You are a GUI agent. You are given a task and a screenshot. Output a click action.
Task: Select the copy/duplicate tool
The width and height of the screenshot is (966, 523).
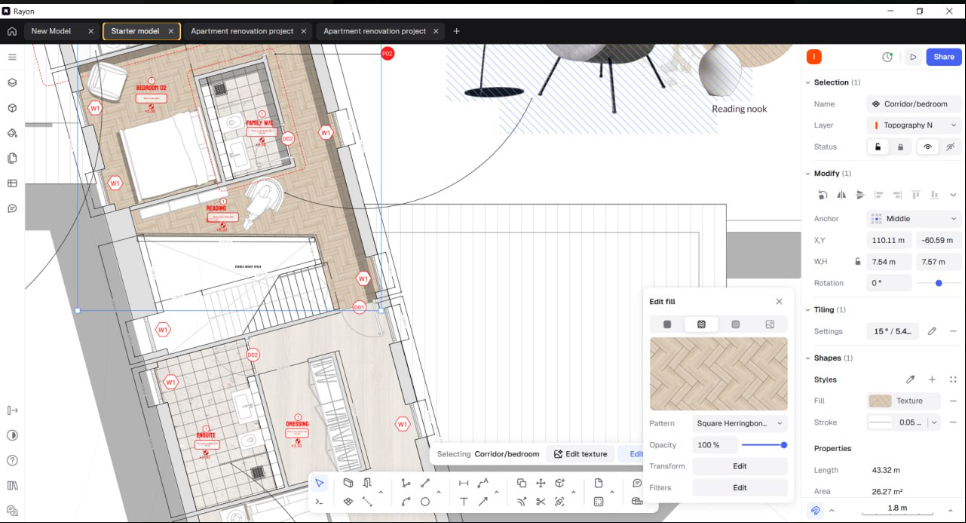click(521, 483)
